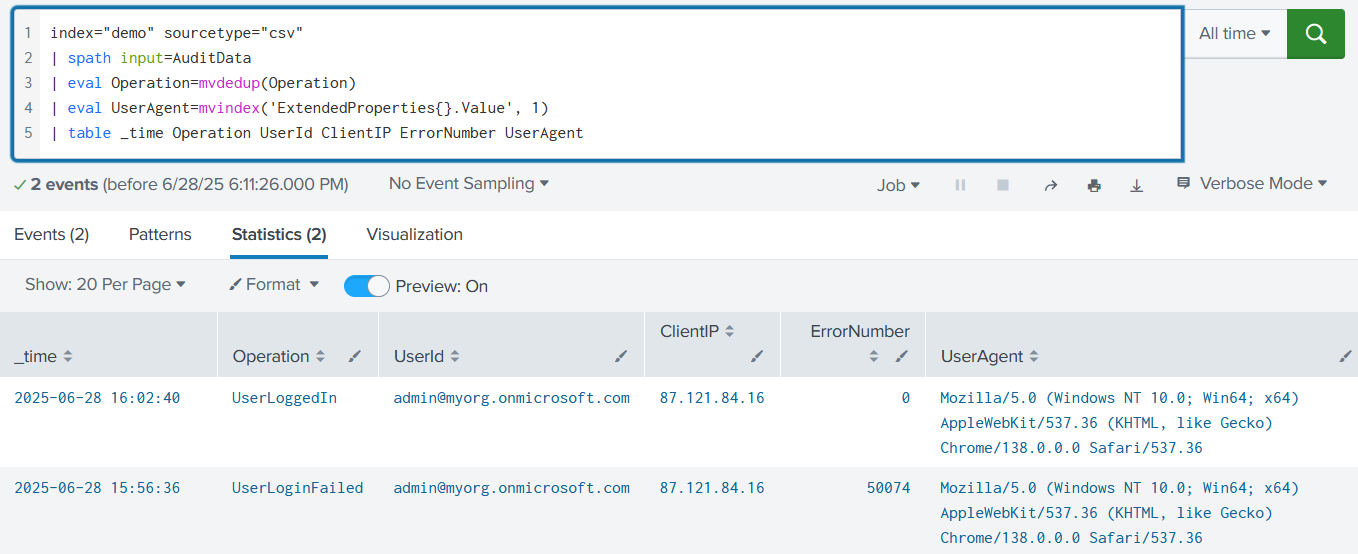Click the pencil icon in UserId column
This screenshot has height=554, width=1358.
point(621,357)
